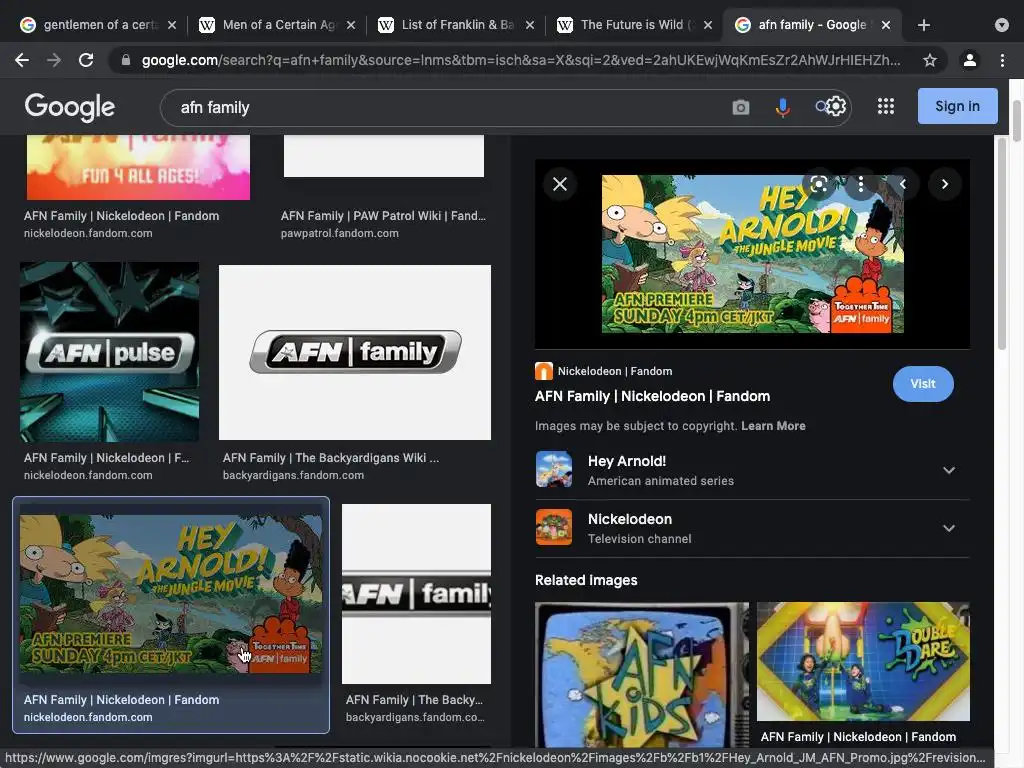Click the Related images heading
The width and height of the screenshot is (1024, 768).
586,580
